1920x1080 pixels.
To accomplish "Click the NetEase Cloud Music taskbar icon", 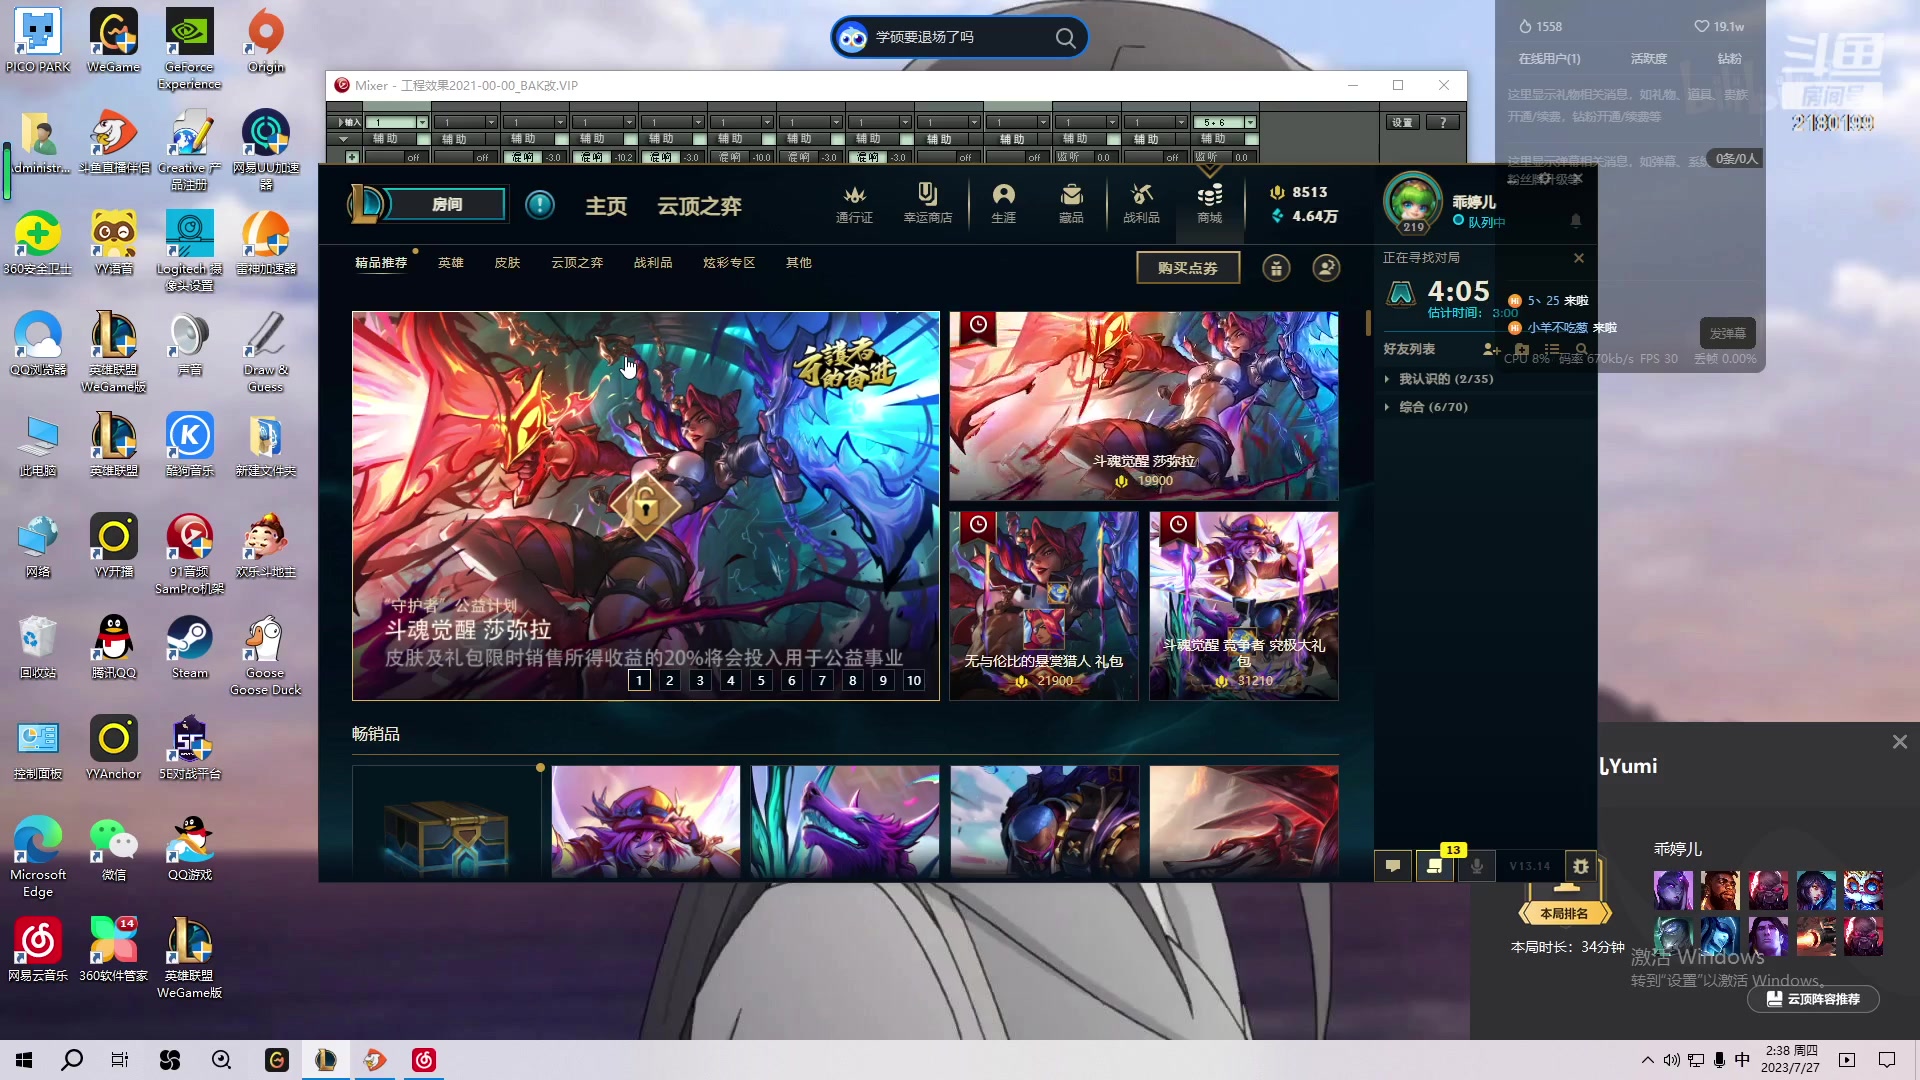I will (x=424, y=1060).
